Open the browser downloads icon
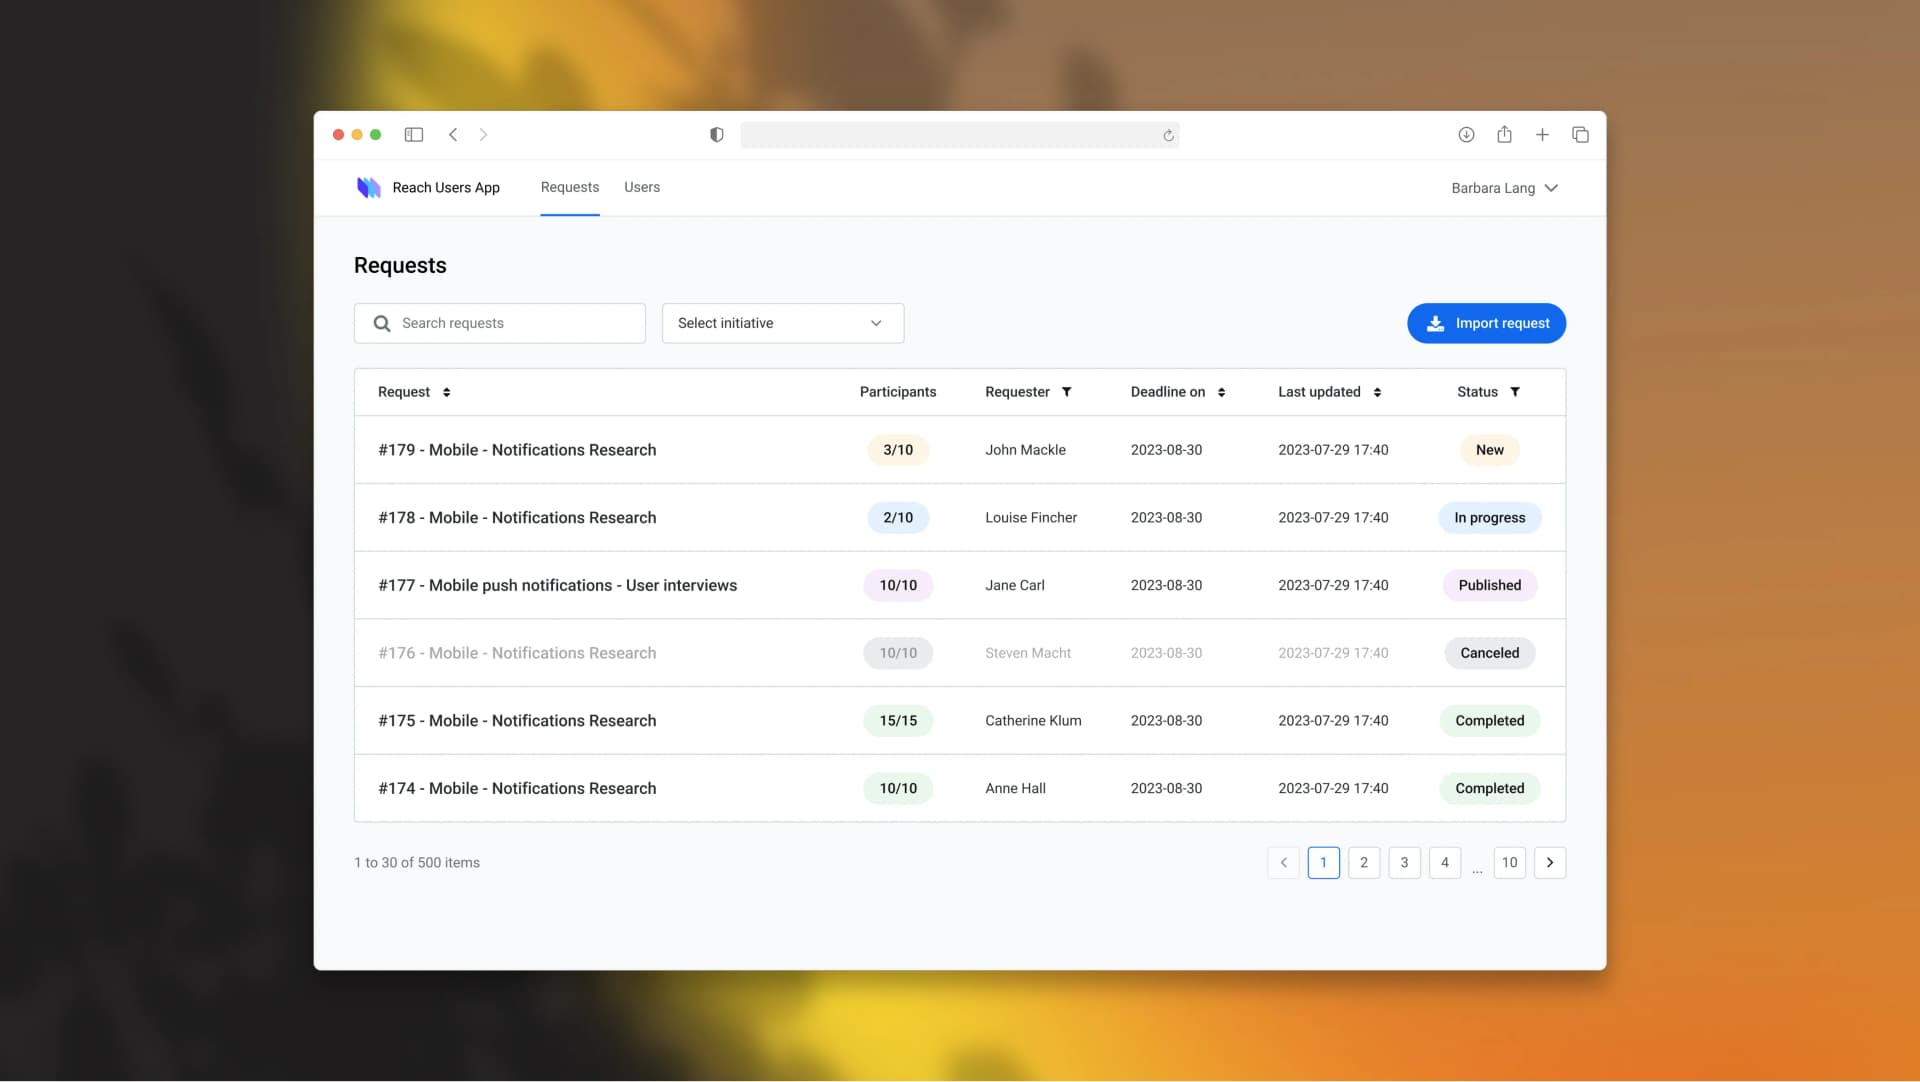 coord(1466,135)
